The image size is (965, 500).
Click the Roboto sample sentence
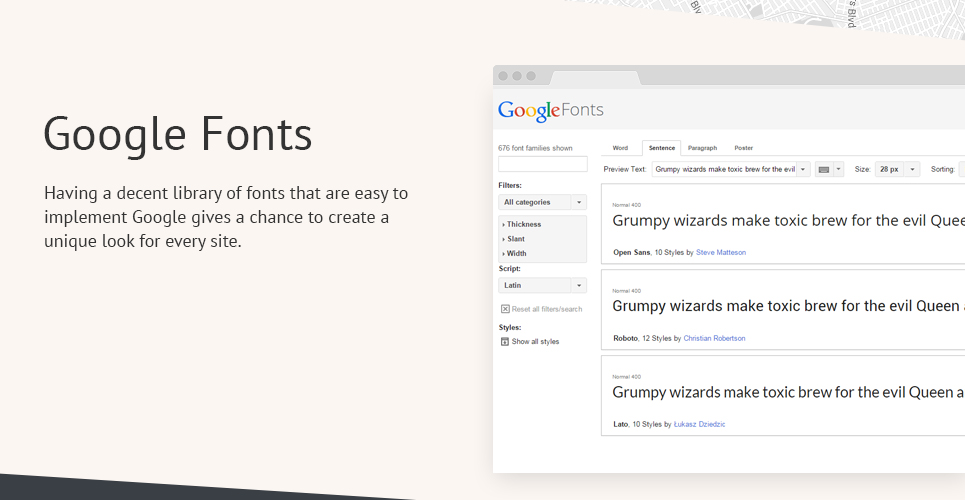tap(788, 306)
